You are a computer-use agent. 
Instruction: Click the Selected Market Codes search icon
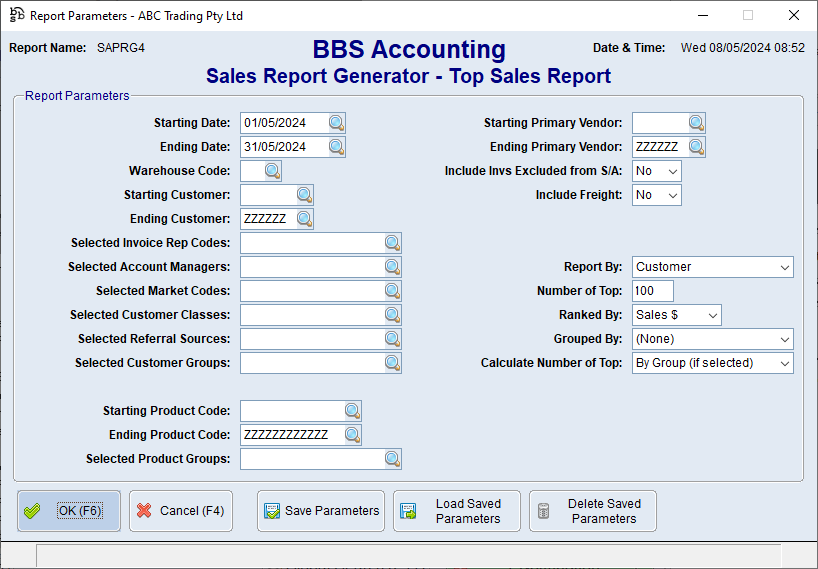(393, 291)
